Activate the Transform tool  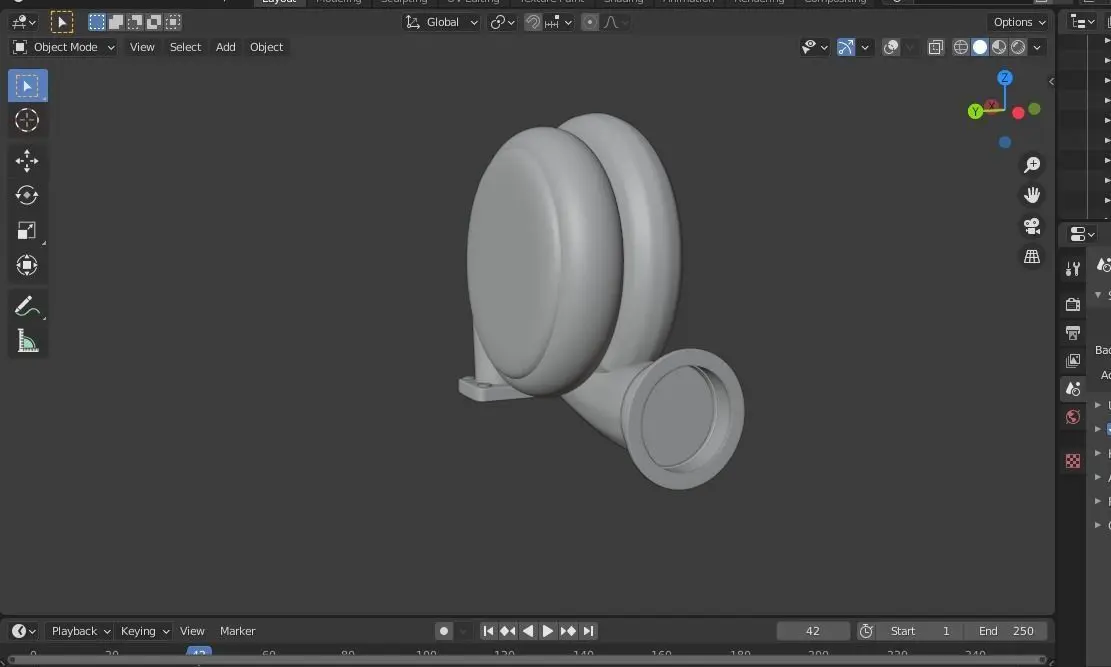pyautogui.click(x=27, y=265)
